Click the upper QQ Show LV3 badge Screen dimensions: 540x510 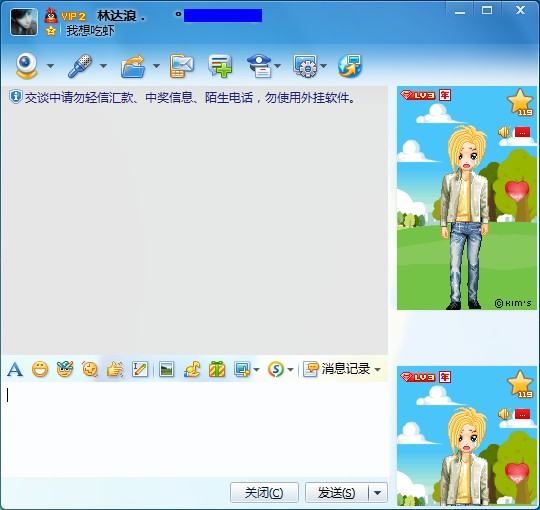418,95
